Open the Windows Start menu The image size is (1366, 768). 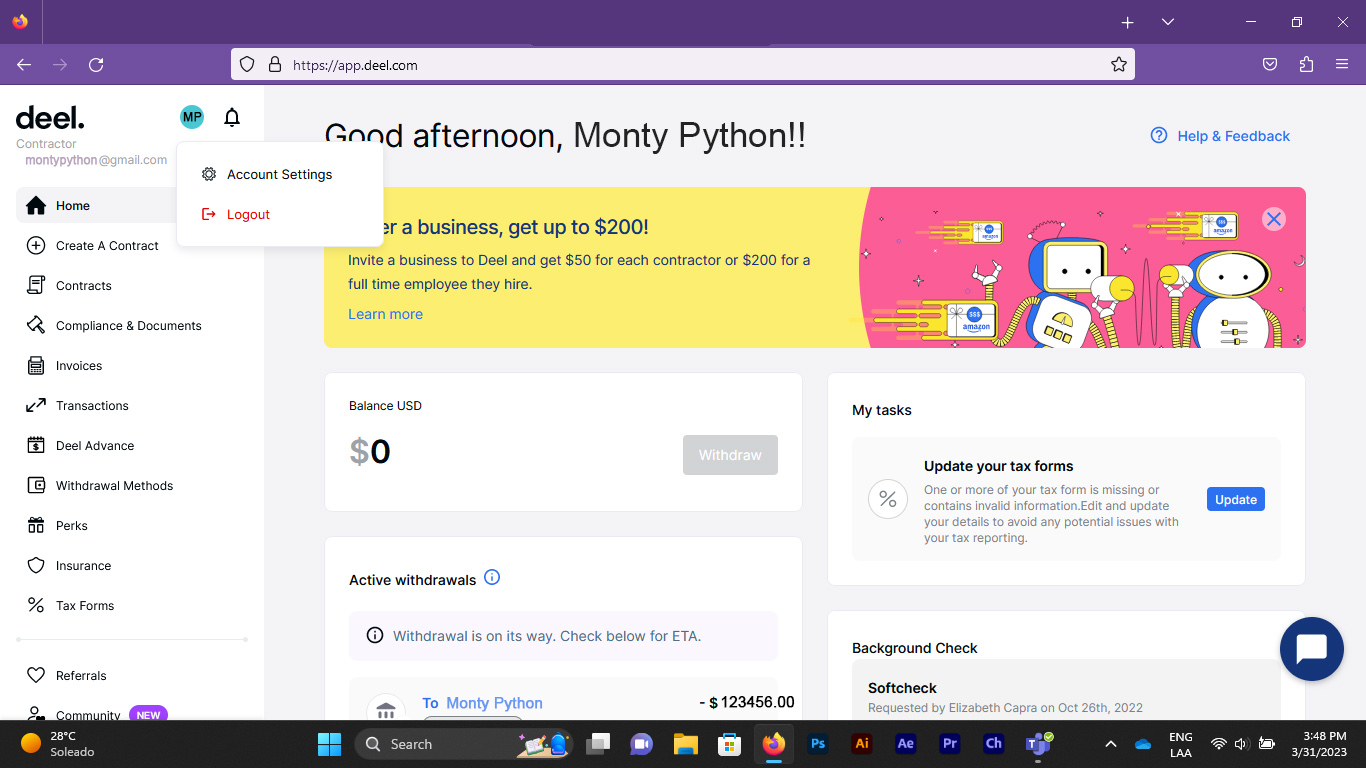point(329,744)
